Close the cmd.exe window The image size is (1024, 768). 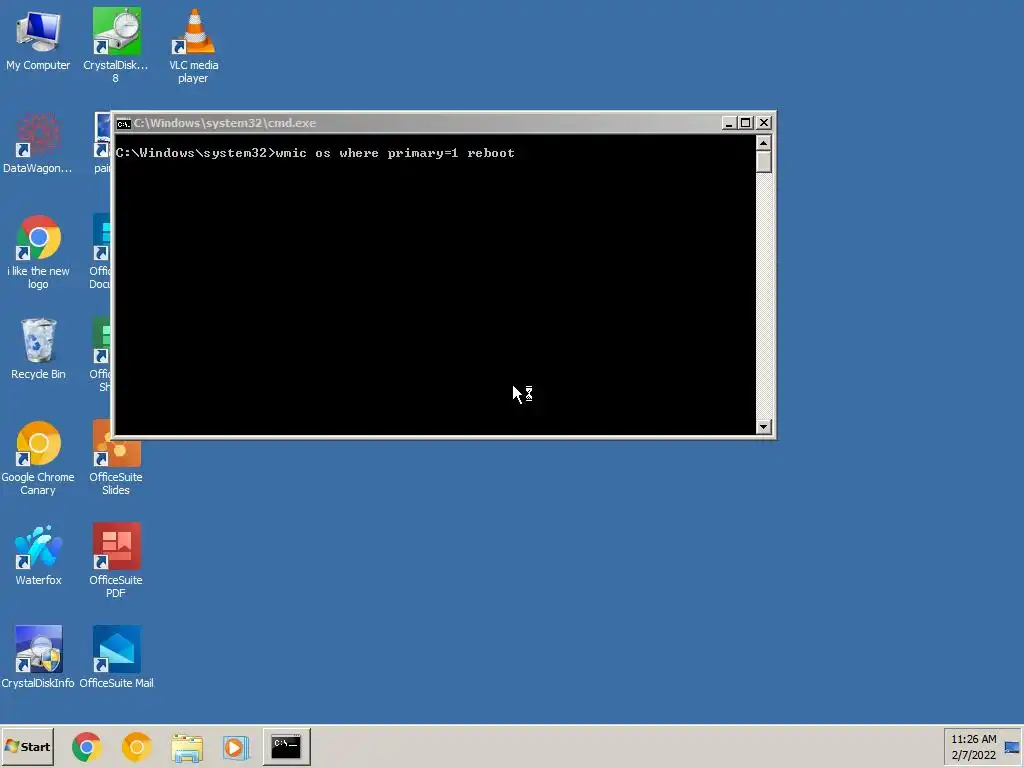coord(763,123)
